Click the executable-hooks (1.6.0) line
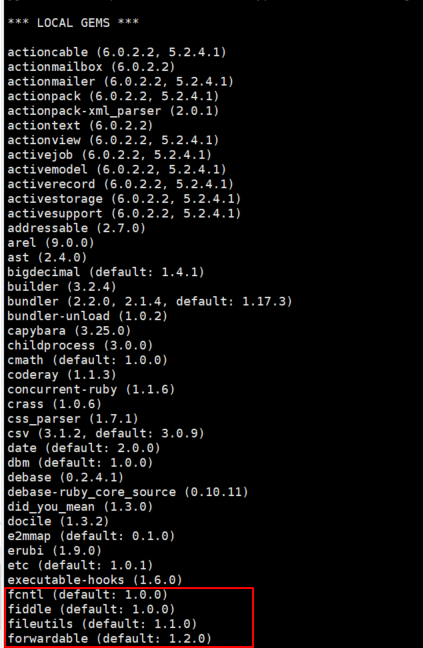 tap(95, 580)
